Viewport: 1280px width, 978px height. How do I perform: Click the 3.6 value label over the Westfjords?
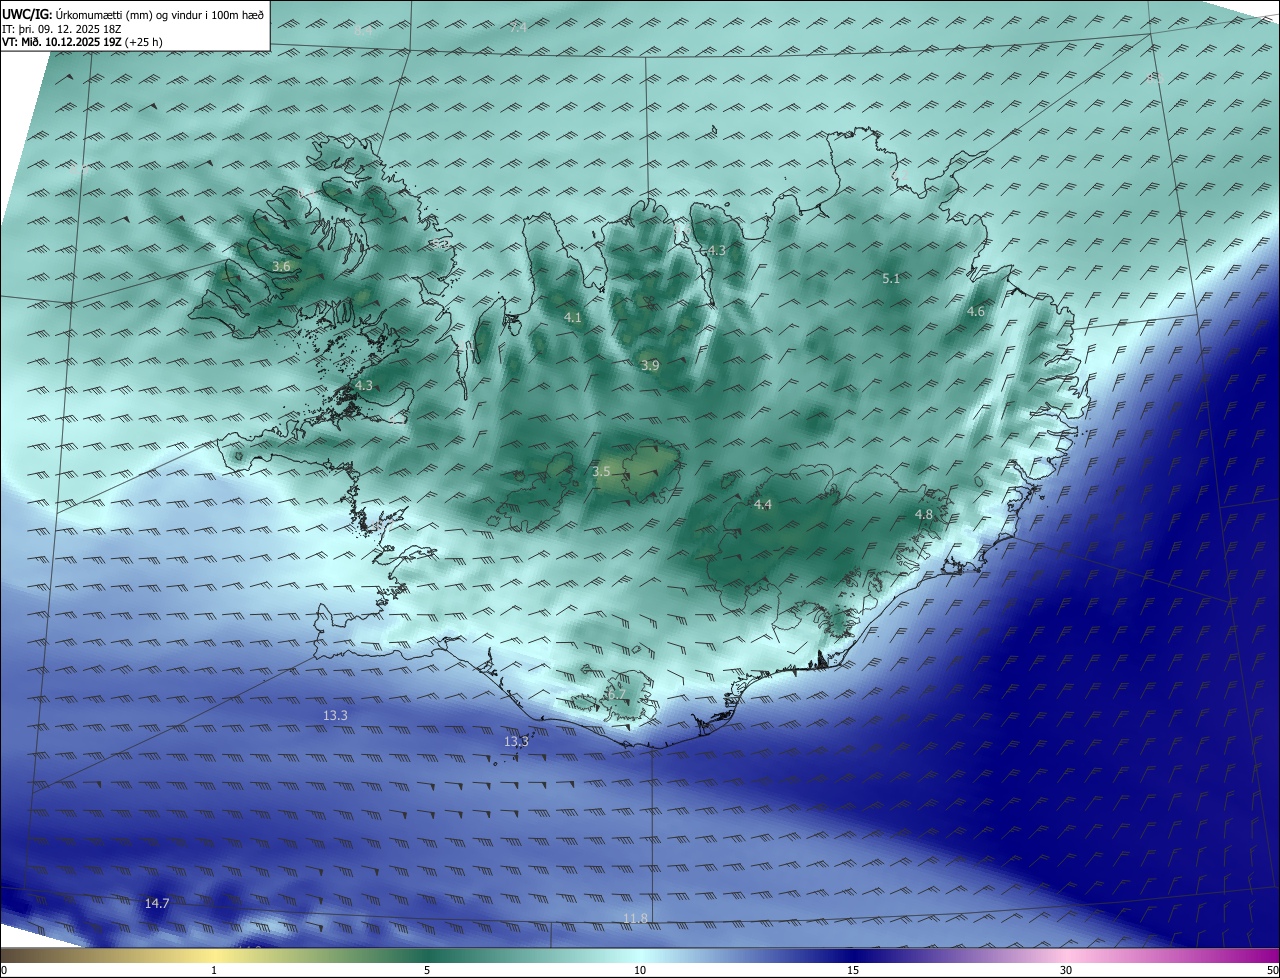point(281,266)
